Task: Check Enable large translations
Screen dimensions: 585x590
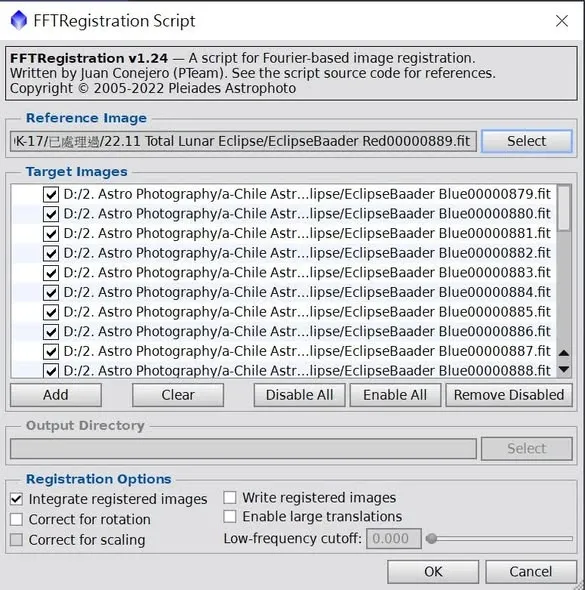Action: (230, 516)
